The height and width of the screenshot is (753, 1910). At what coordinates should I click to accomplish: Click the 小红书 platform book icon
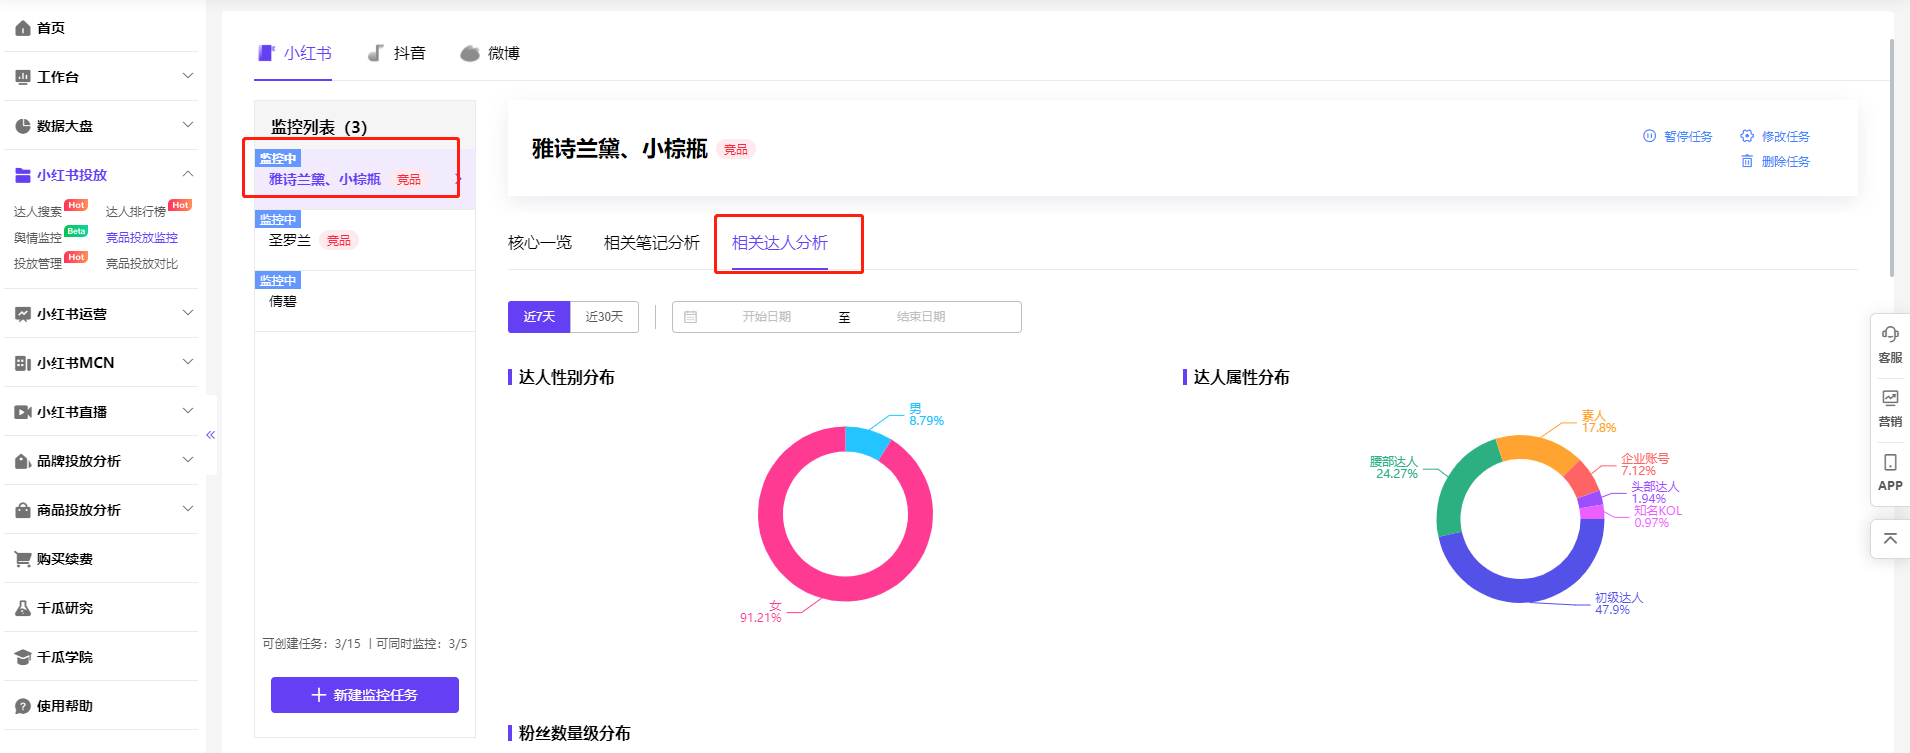pos(266,53)
